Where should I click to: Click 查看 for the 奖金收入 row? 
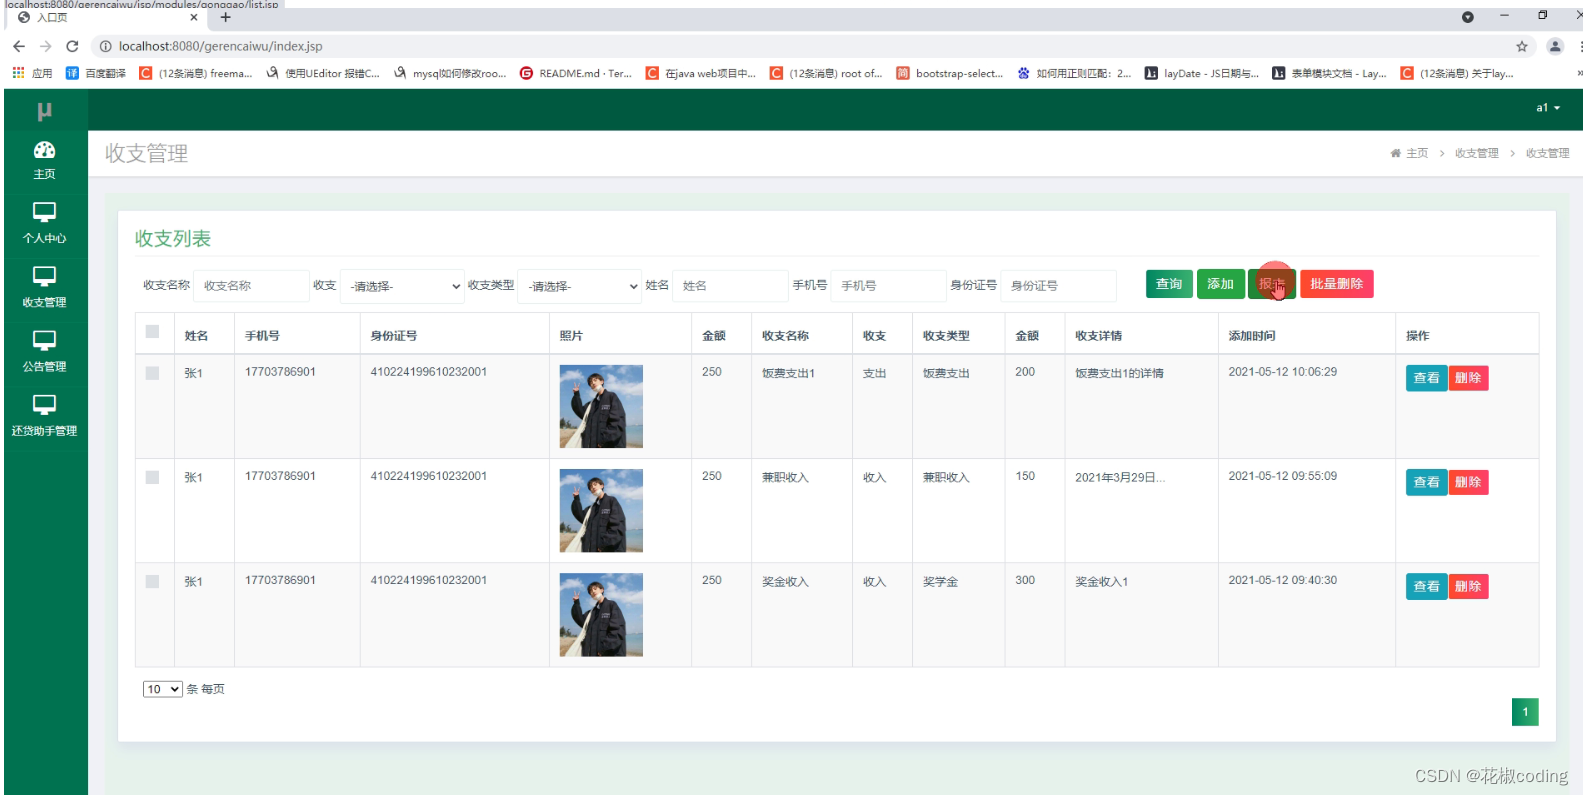(1426, 586)
